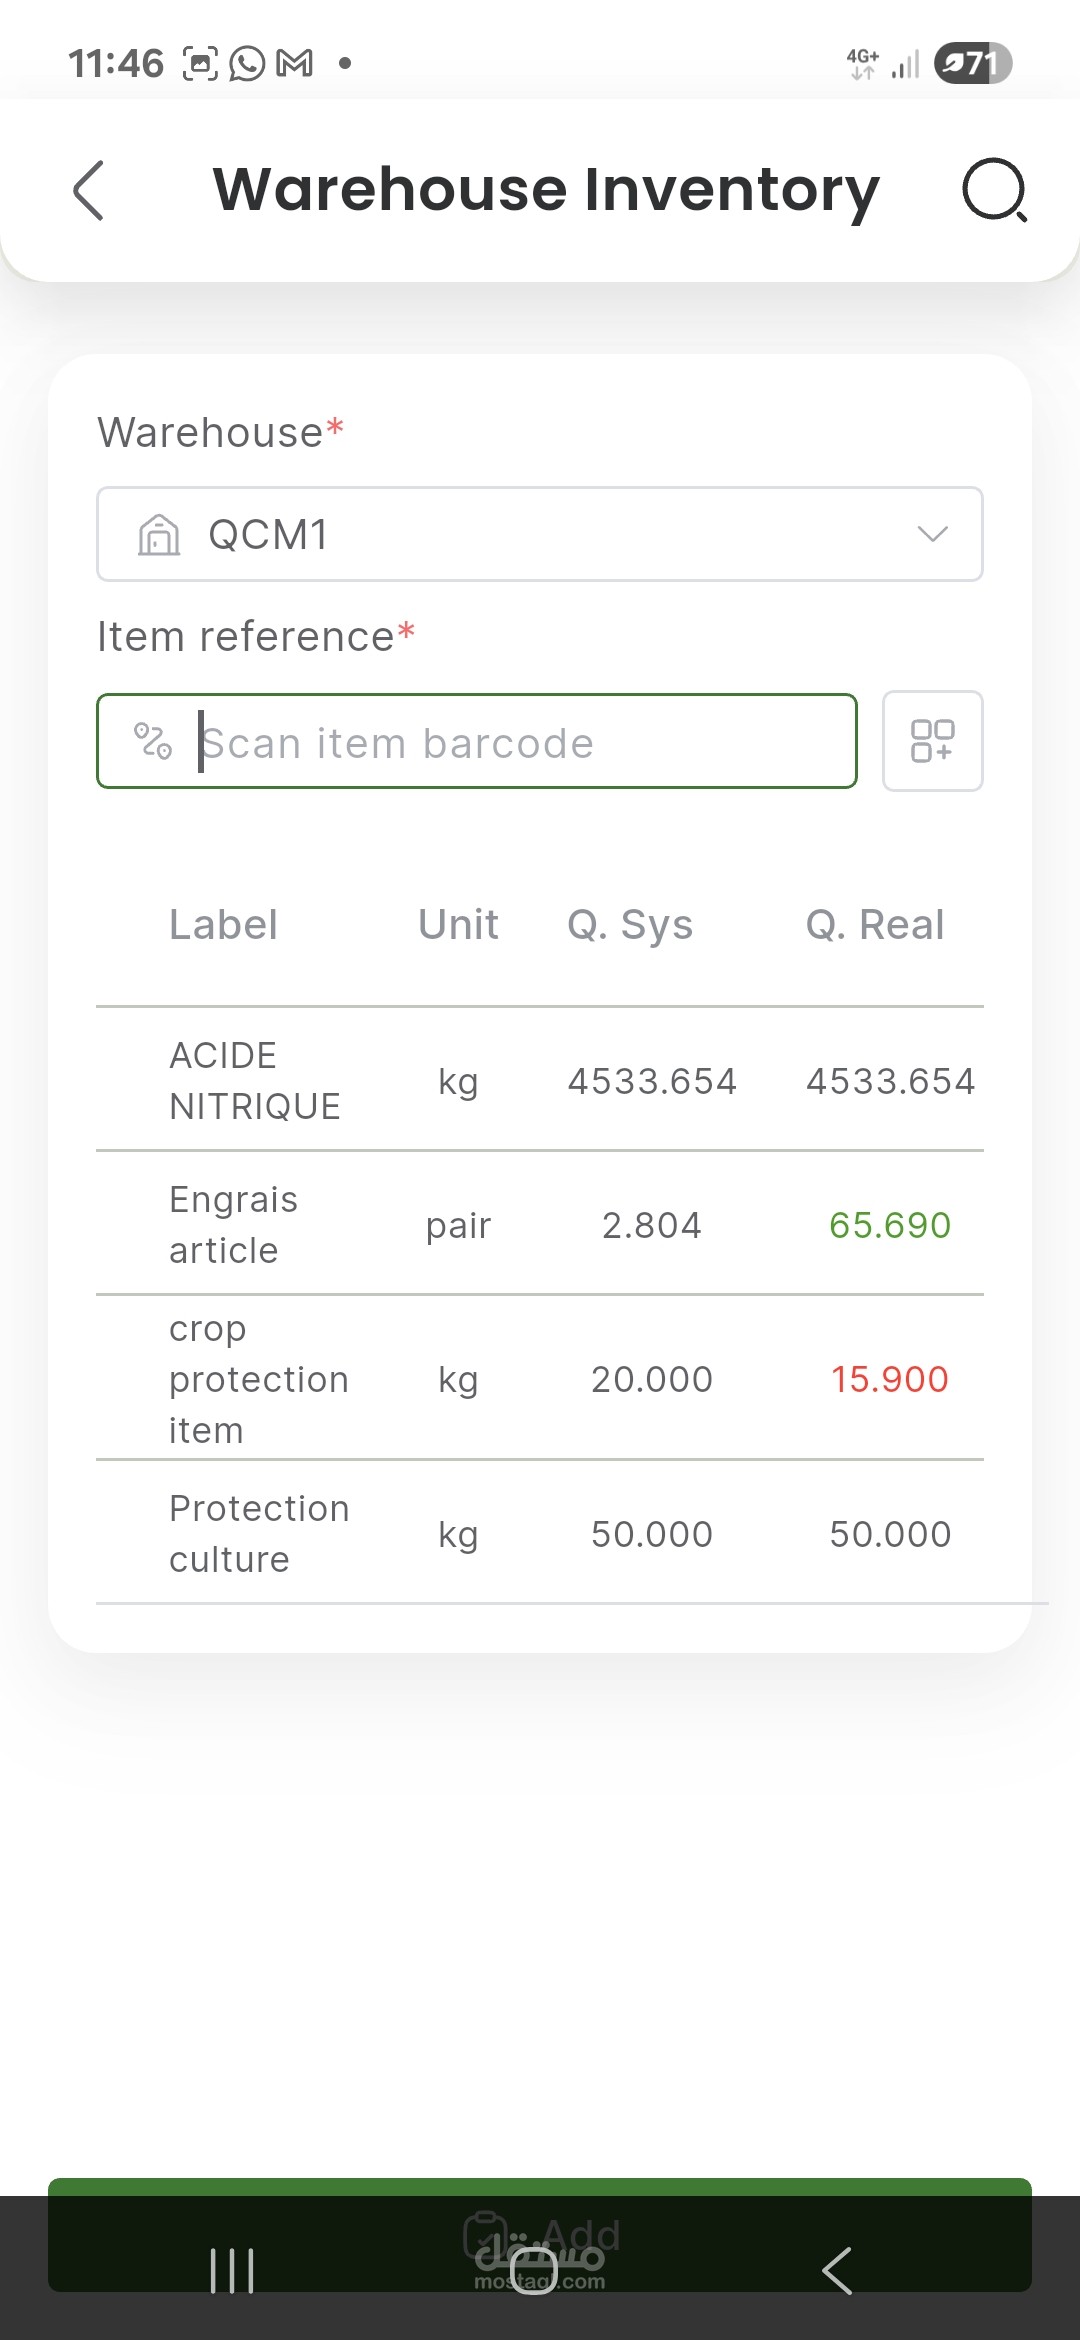The height and width of the screenshot is (2340, 1080).
Task: Tap the Q. Sys column header
Action: (630, 925)
